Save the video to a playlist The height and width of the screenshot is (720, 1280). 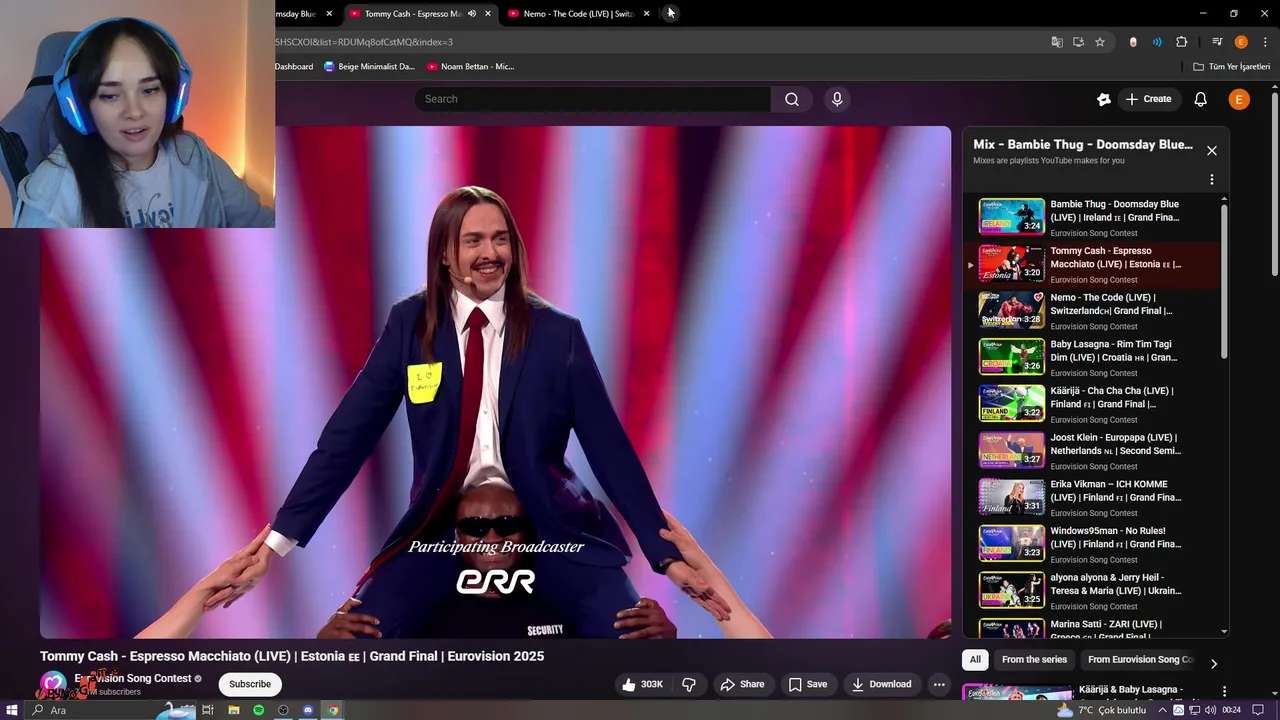807,684
